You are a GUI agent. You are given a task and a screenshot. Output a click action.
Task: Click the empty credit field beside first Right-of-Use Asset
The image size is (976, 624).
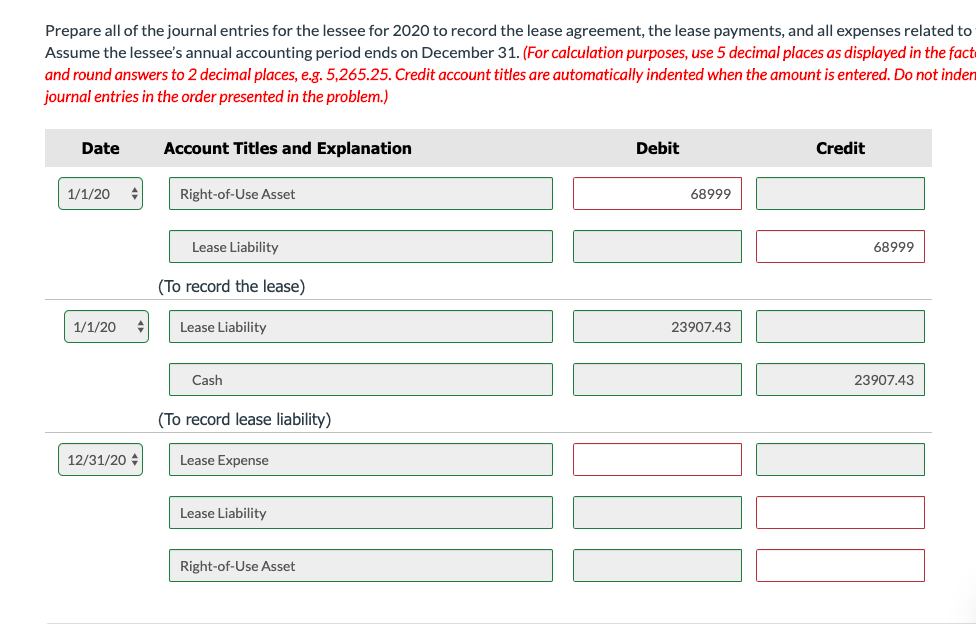[x=840, y=194]
